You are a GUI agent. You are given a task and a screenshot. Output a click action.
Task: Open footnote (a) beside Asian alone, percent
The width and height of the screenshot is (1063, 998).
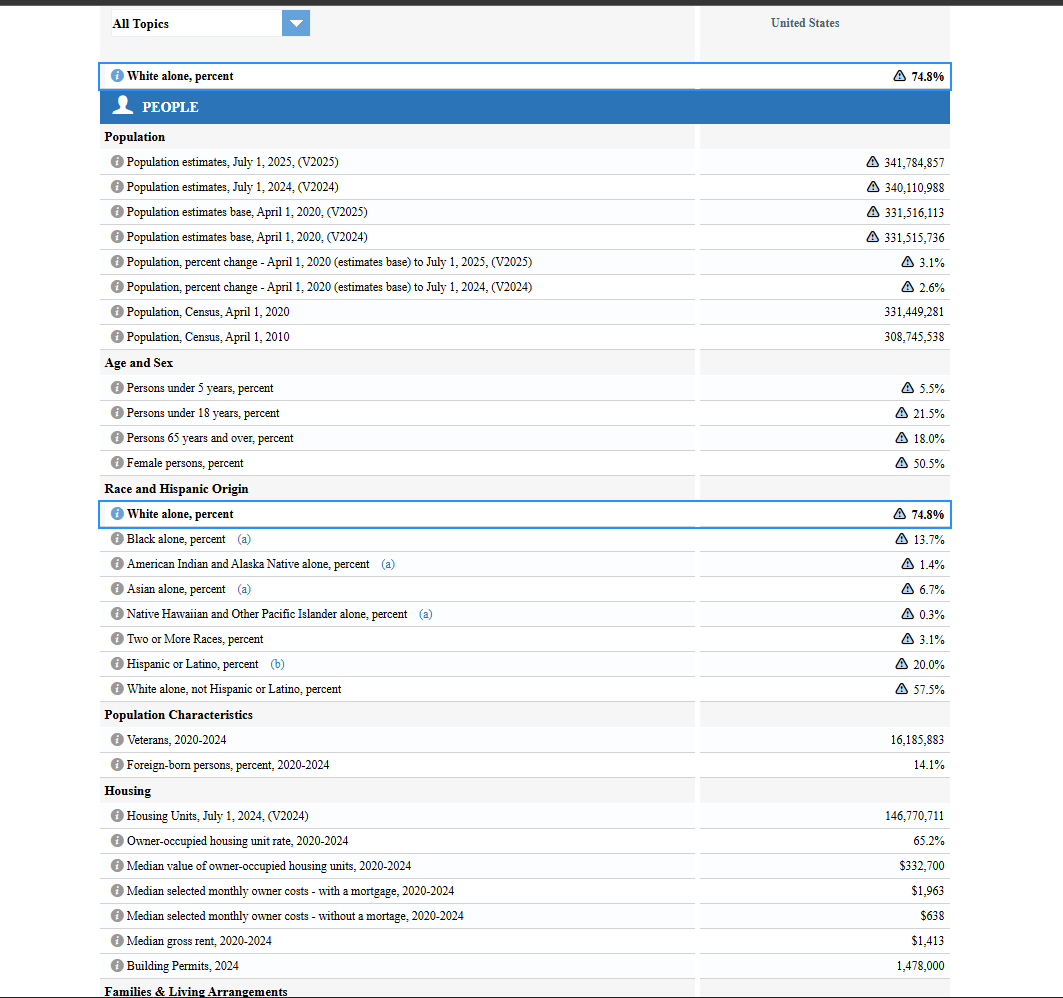click(244, 589)
